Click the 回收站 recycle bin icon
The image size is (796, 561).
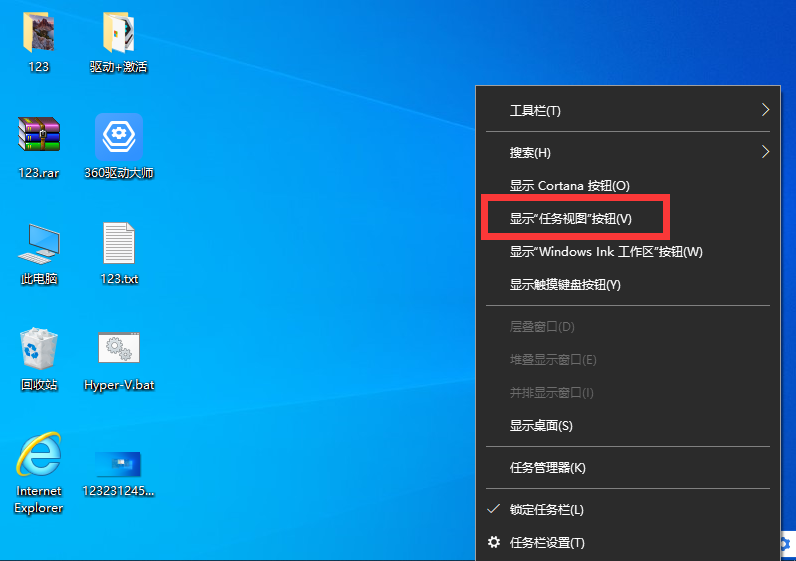click(x=38, y=350)
